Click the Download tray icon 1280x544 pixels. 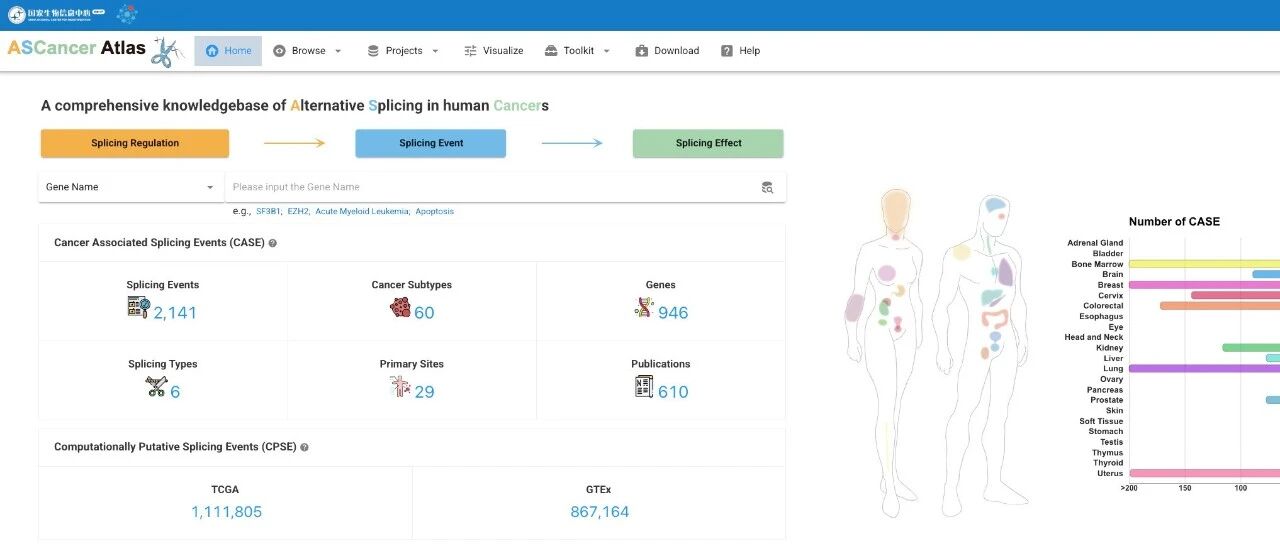(x=642, y=51)
